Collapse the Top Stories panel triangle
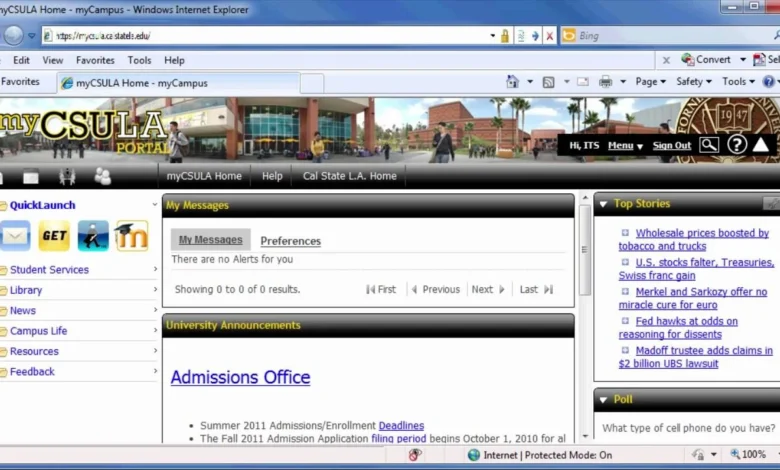 point(603,204)
